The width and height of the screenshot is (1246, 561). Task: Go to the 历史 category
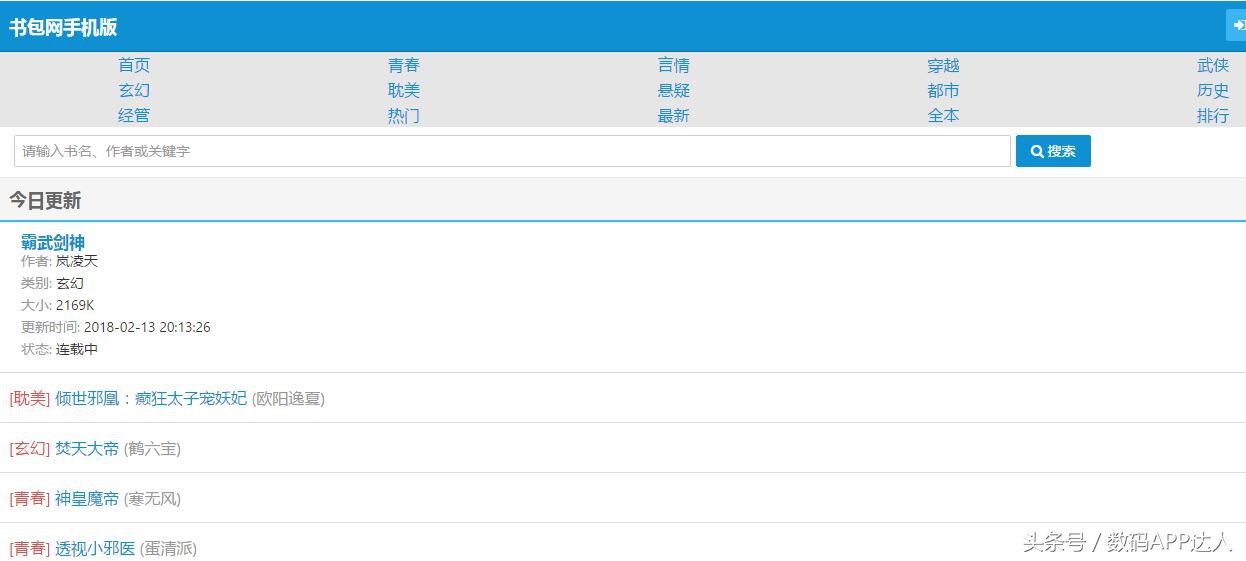pyautogui.click(x=1213, y=90)
